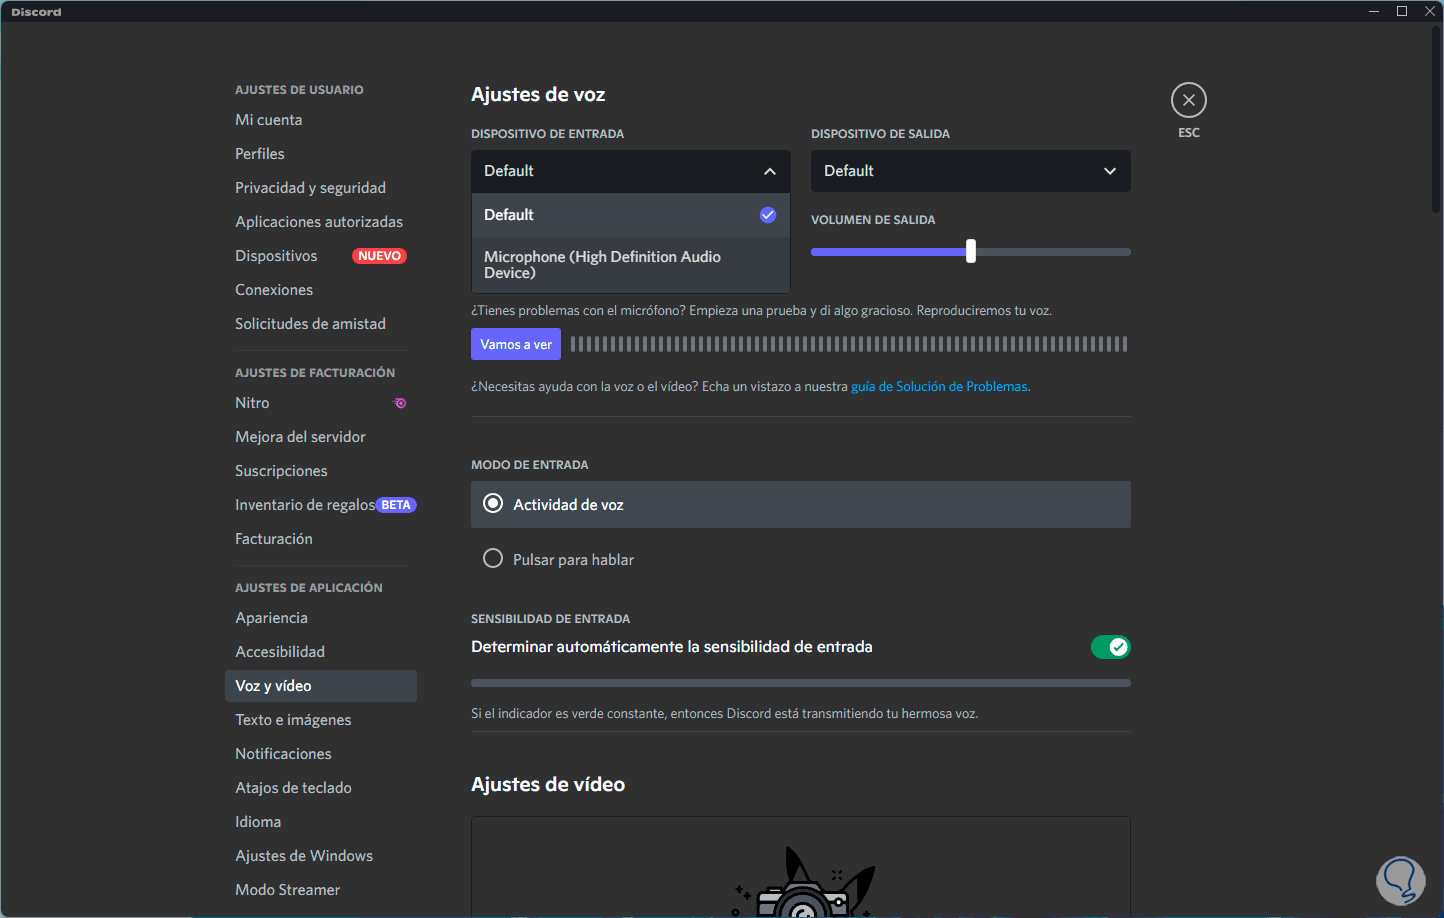Viewport: 1444px width, 918px height.
Task: Disable automatic input sensitivity toggle
Action: click(1110, 647)
